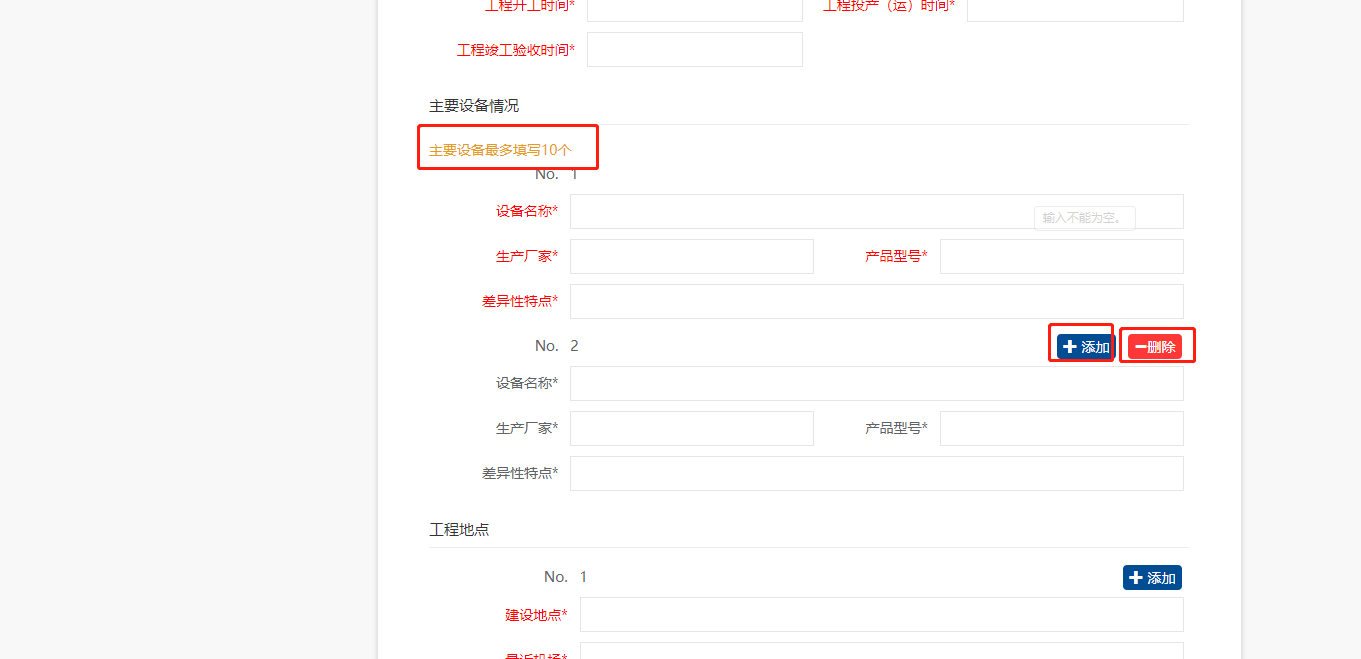Click the 添加 button in 工程地点 section
Viewport: 1361px width, 659px height.
click(x=1152, y=578)
